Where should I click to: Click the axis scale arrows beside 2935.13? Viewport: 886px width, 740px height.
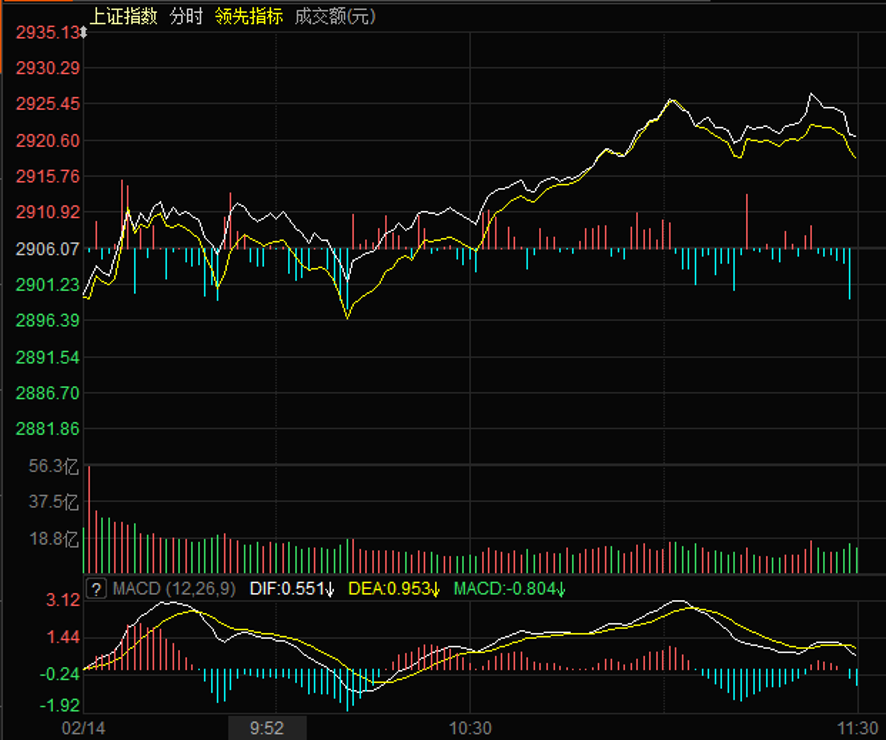[83, 33]
